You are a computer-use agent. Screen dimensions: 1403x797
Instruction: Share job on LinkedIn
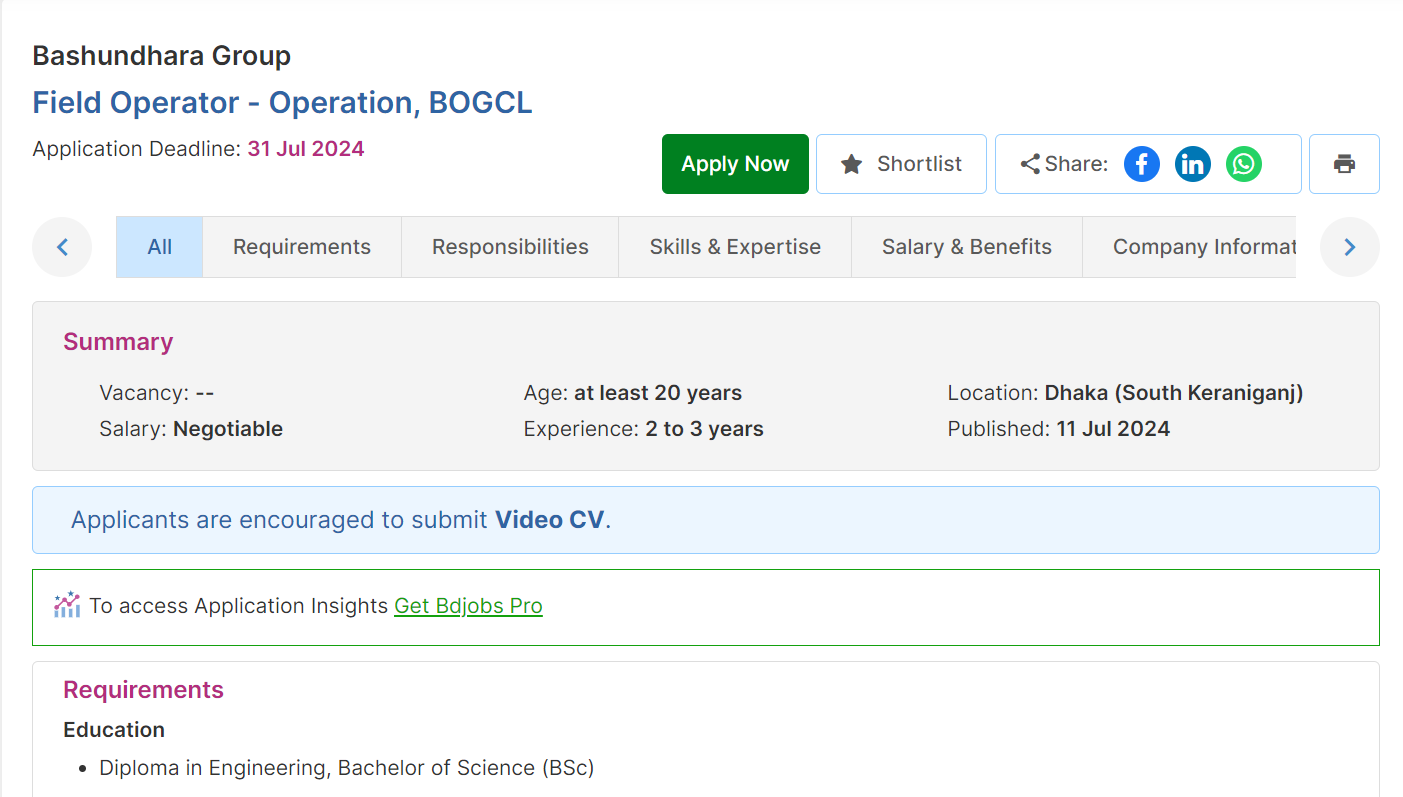1193,164
